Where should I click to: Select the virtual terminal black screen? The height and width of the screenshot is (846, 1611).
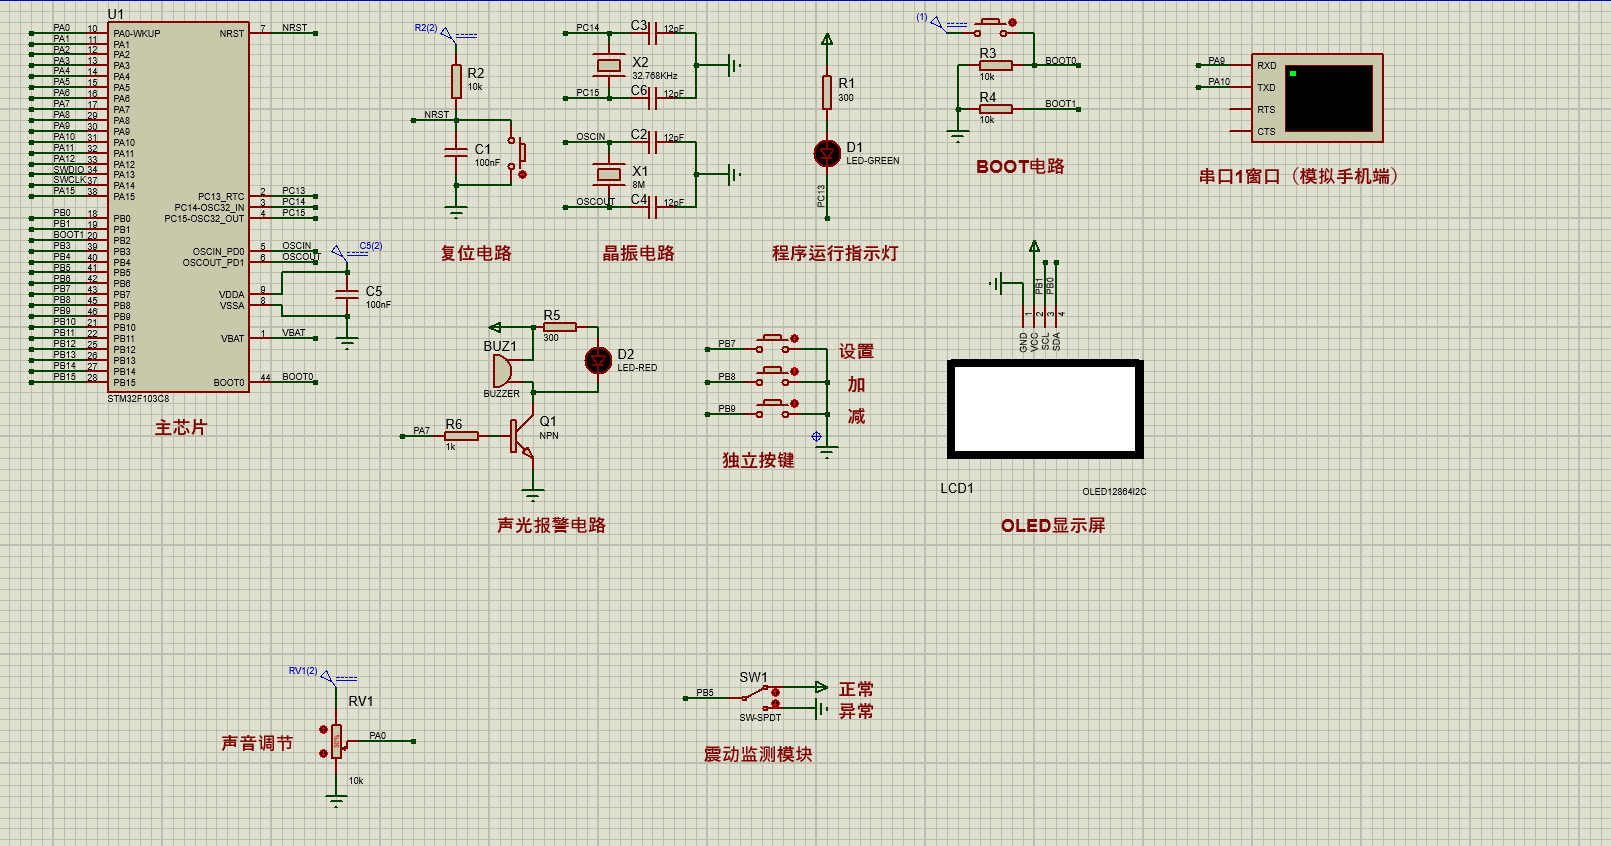pos(1329,98)
